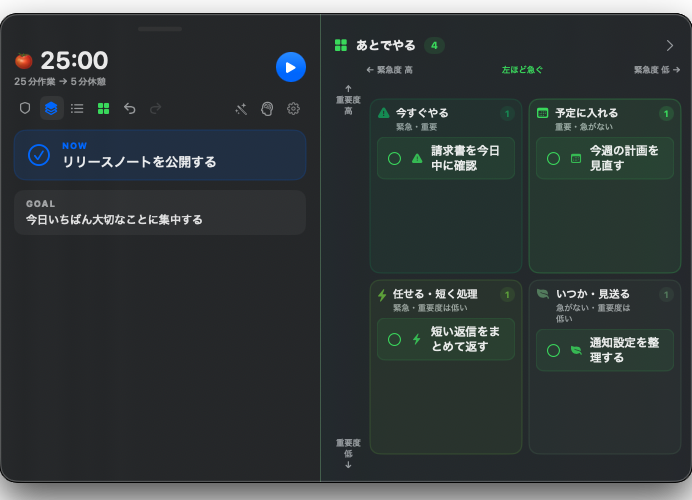The height and width of the screenshot is (500, 692).
Task: Click calendar icon on 今週の計画を見直す card
Action: pyautogui.click(x=576, y=158)
